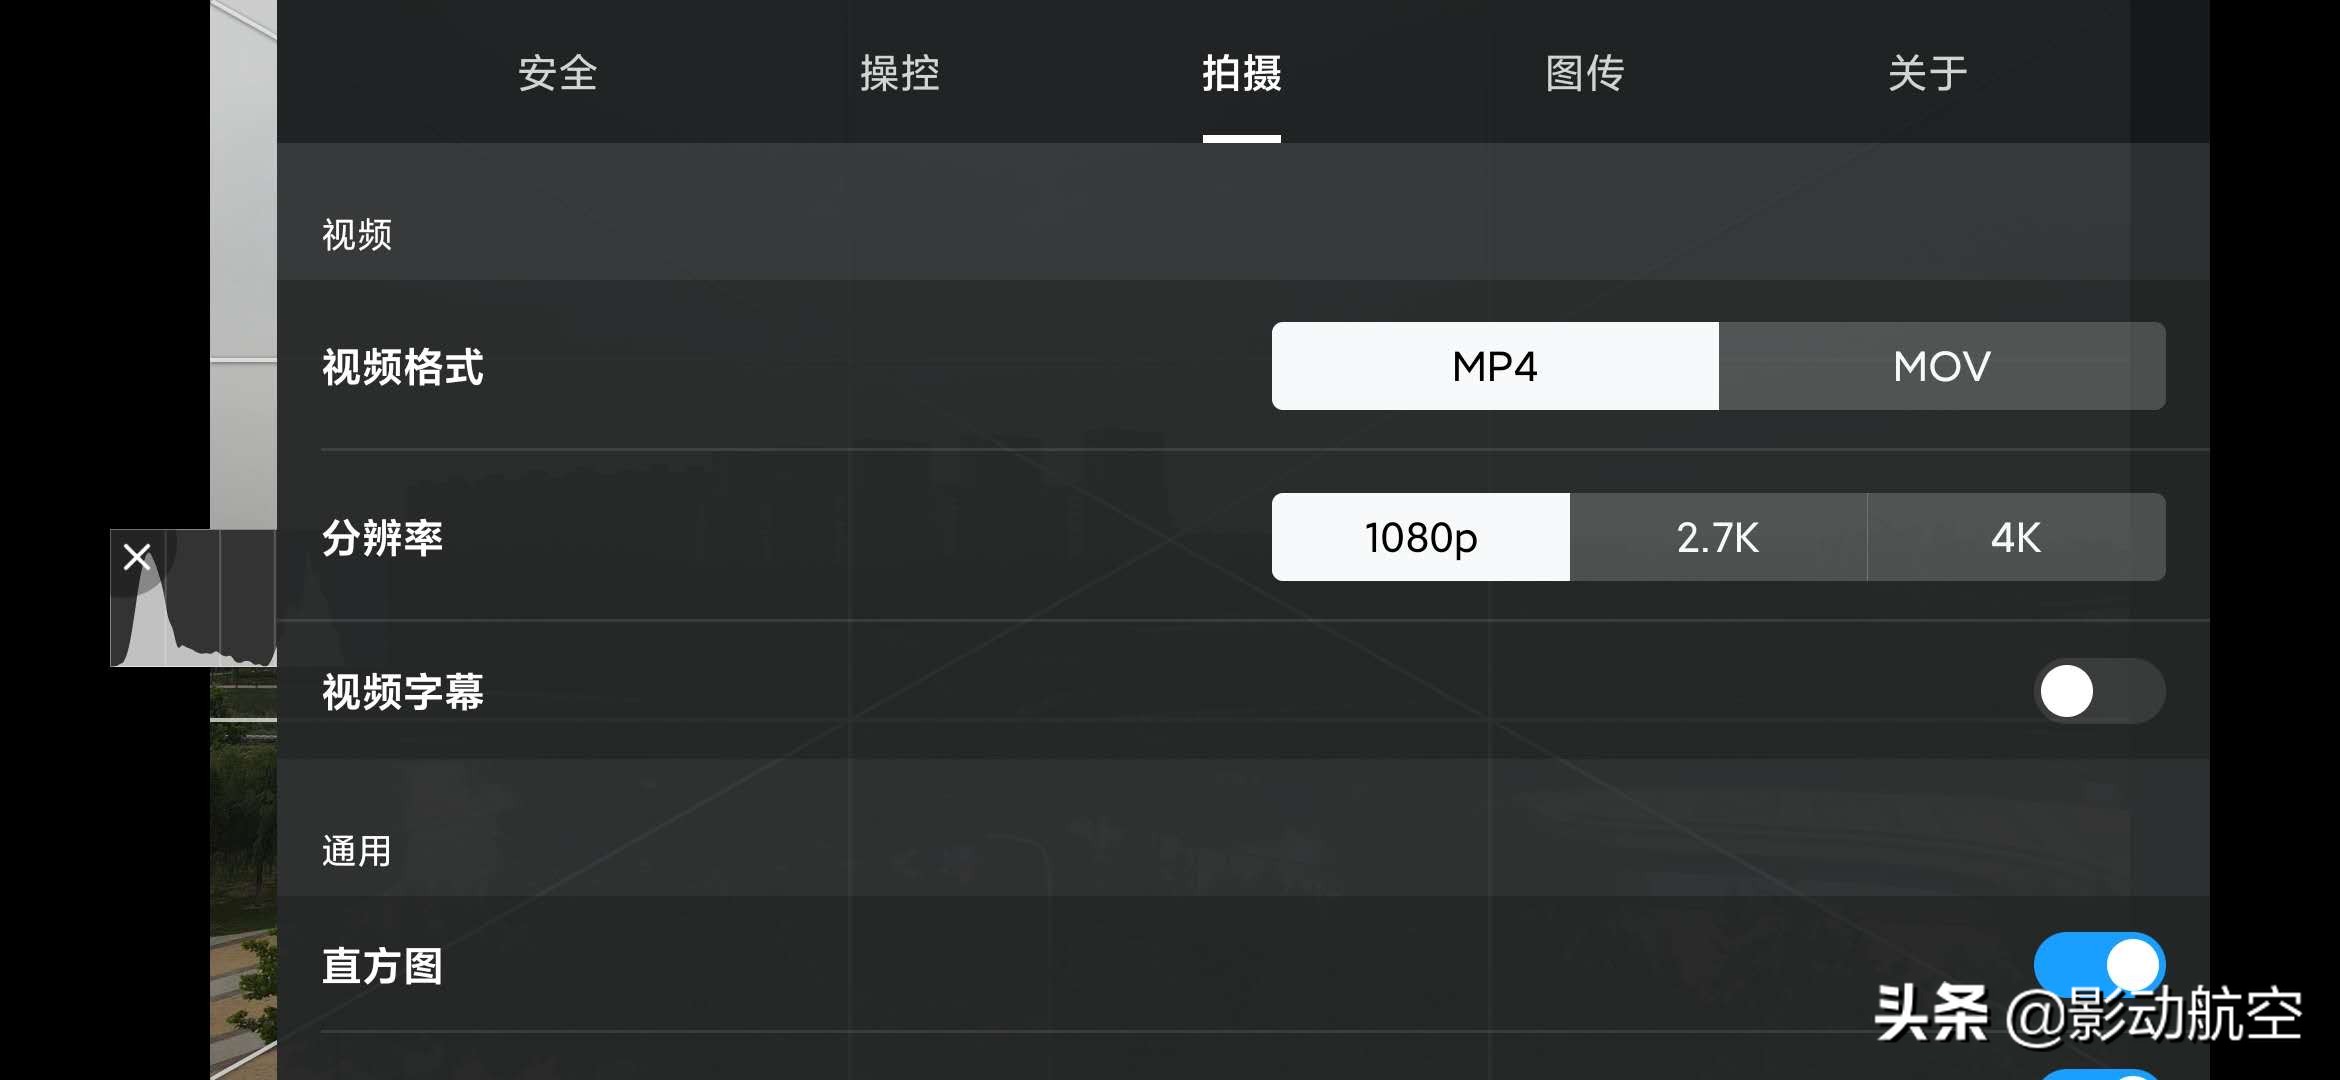The width and height of the screenshot is (2340, 1080).
Task: Switch resolution to 4K
Action: coord(2015,537)
